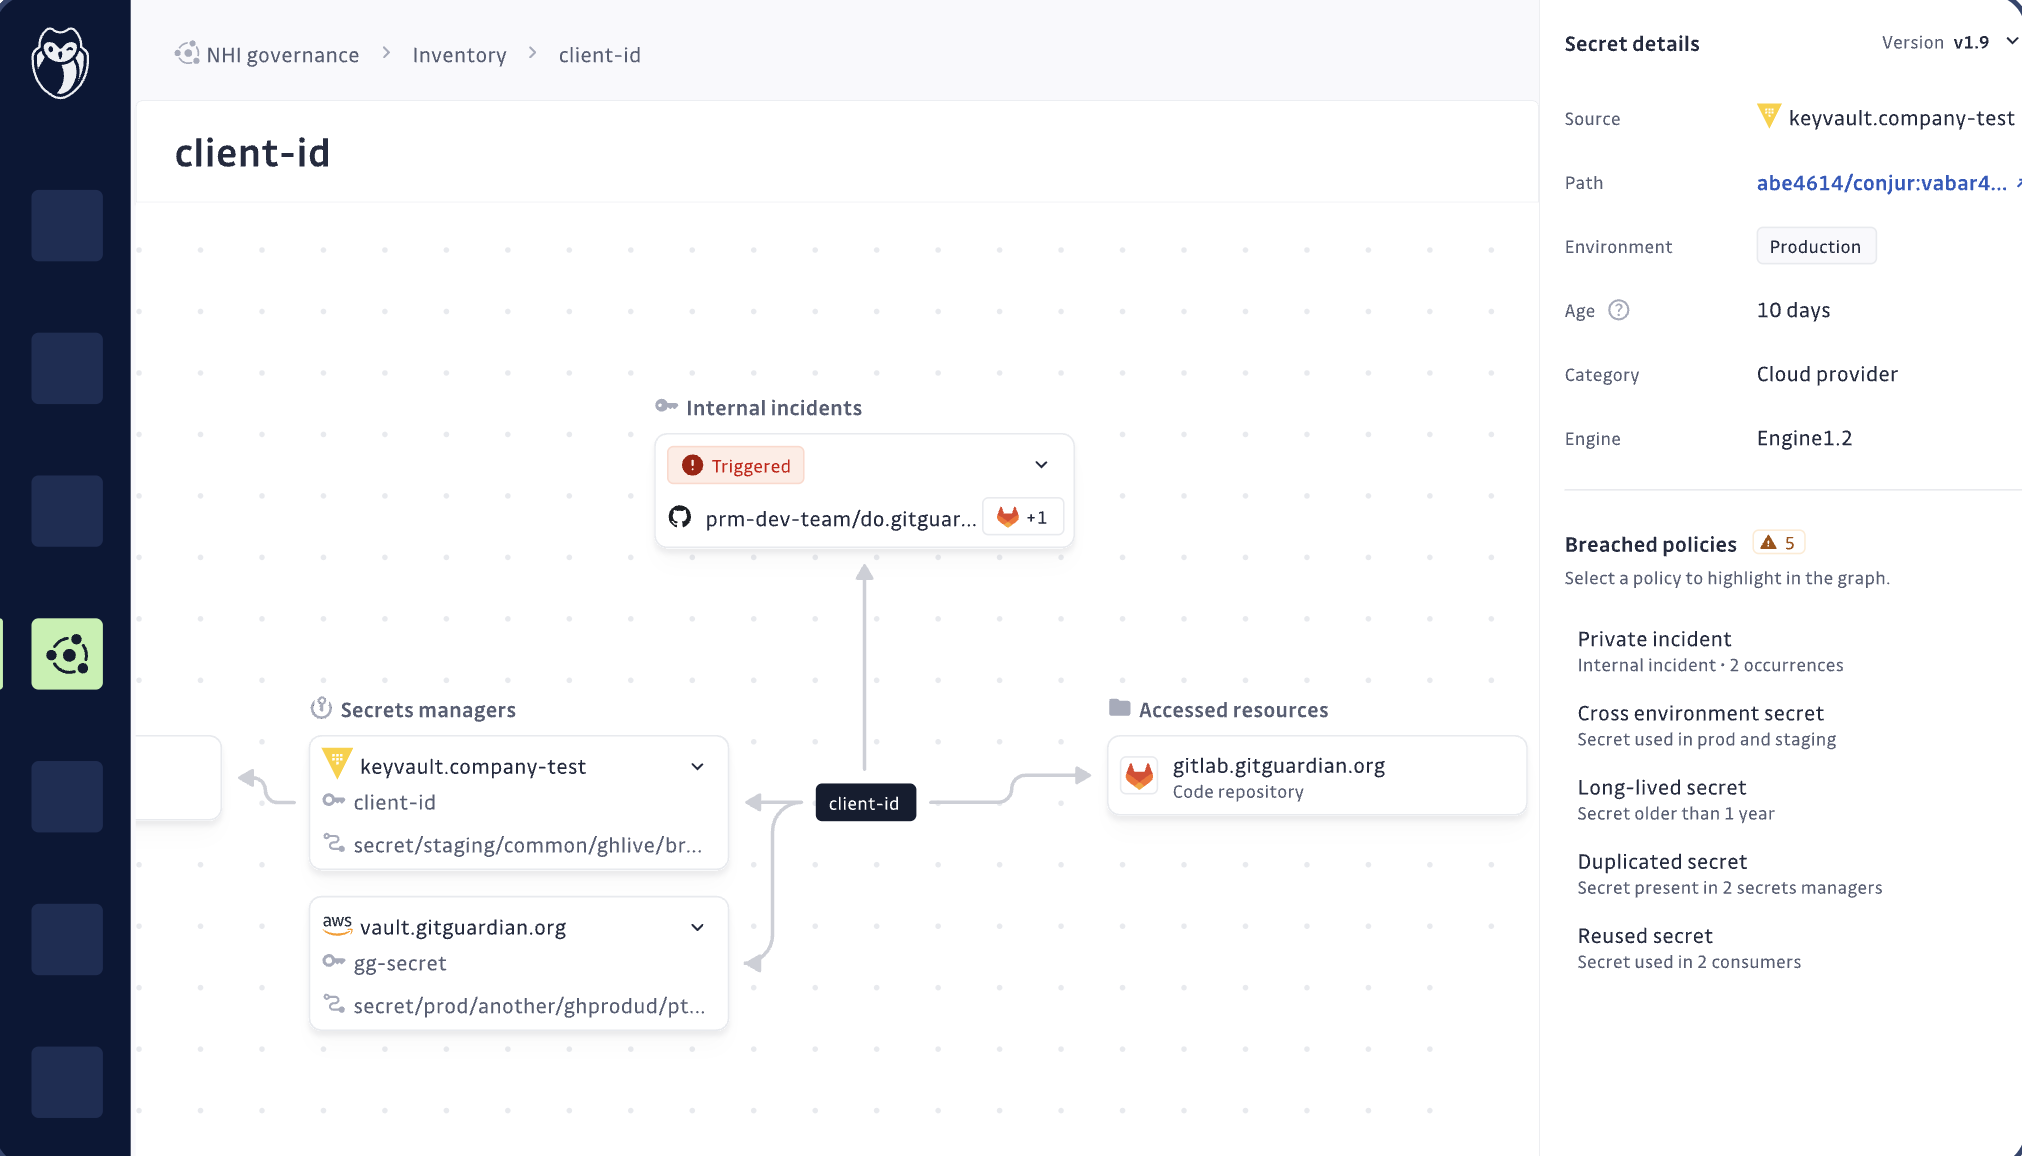The width and height of the screenshot is (2022, 1156).
Task: Click the GitLab +1 badge in incidents
Action: pyautogui.click(x=1022, y=517)
